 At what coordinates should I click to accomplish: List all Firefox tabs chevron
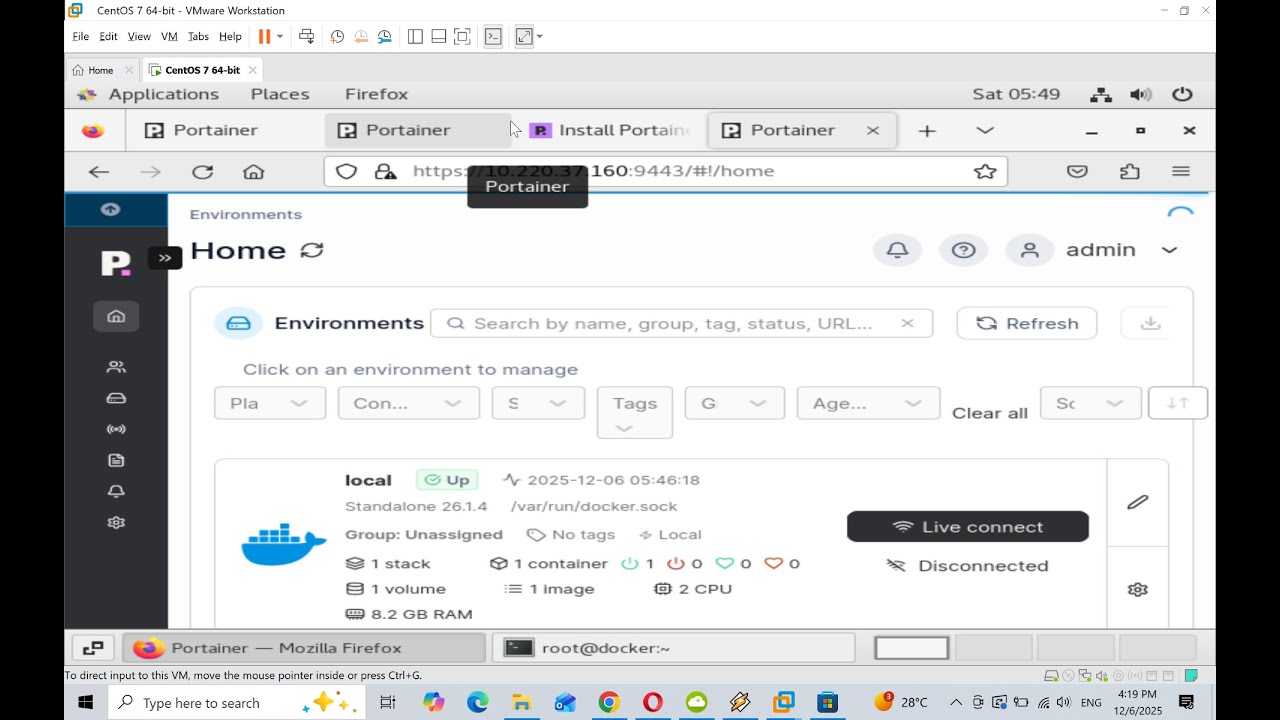pos(985,130)
